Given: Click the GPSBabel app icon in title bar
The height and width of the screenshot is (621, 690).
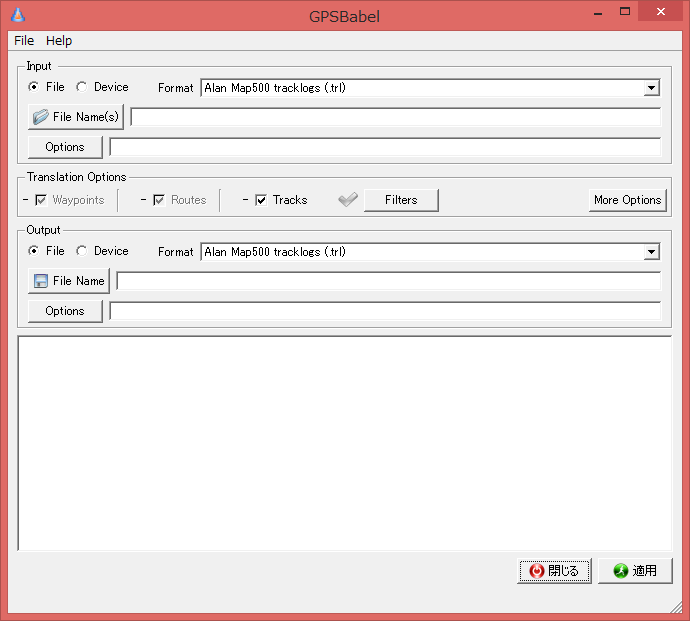Looking at the screenshot, I should click(18, 15).
